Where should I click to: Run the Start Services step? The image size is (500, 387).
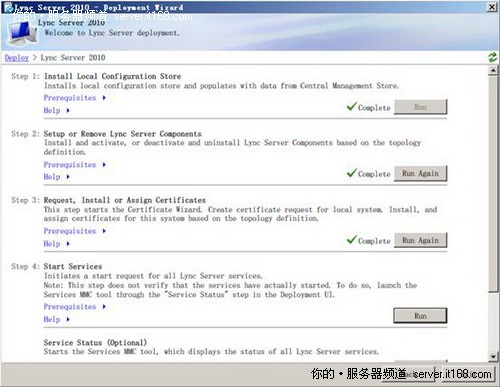pos(420,316)
